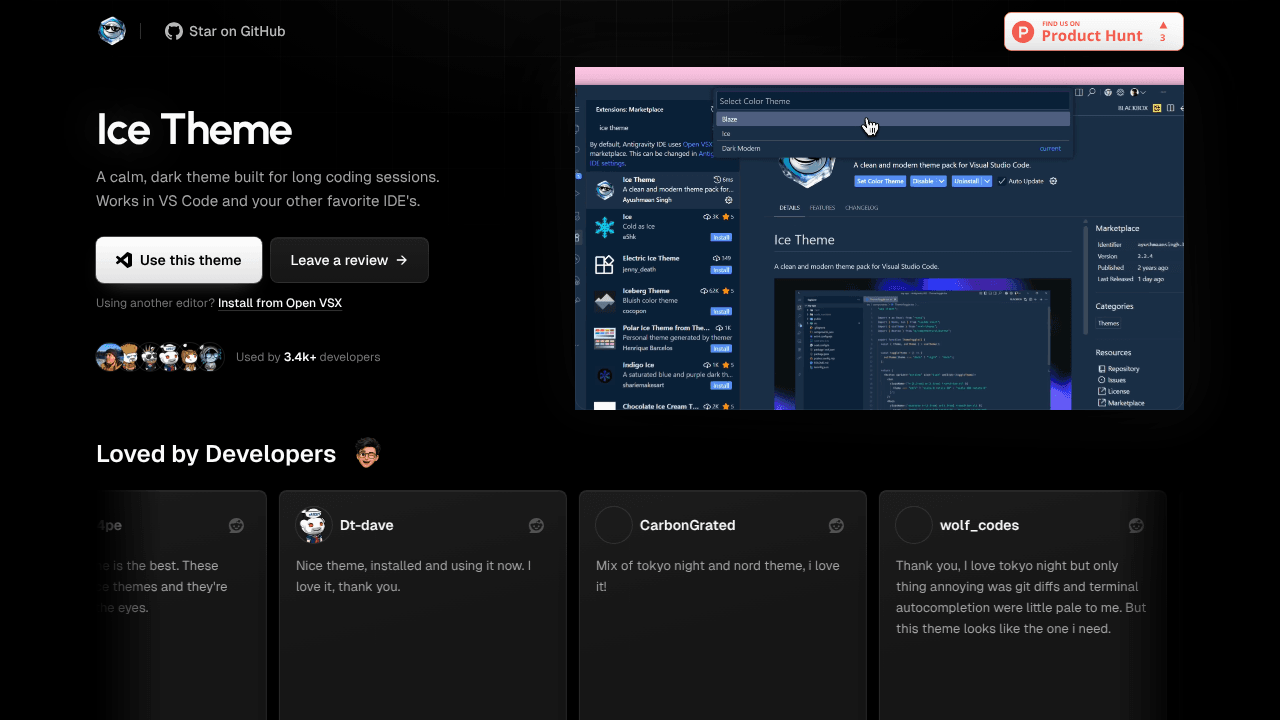
Task: Click the Select Color Theme field in screenshot
Action: [893, 101]
